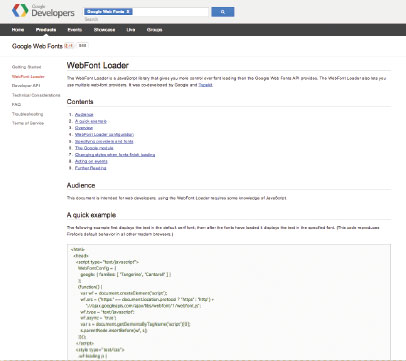
Task: Click the script type text/javascript code line
Action: point(107,262)
